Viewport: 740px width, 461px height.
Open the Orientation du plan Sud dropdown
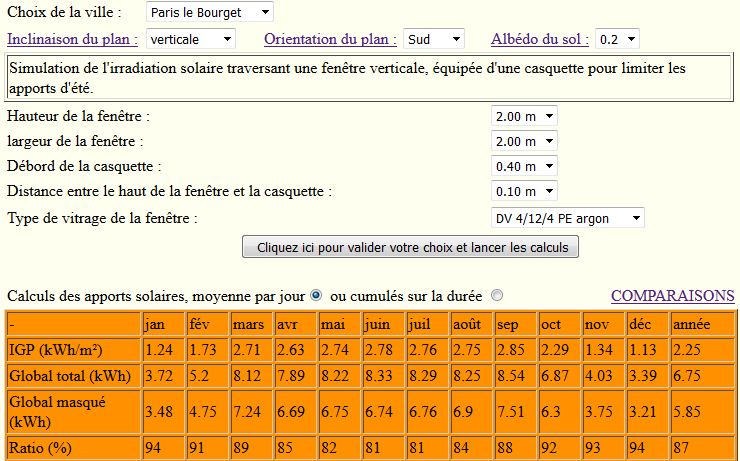(x=434, y=39)
